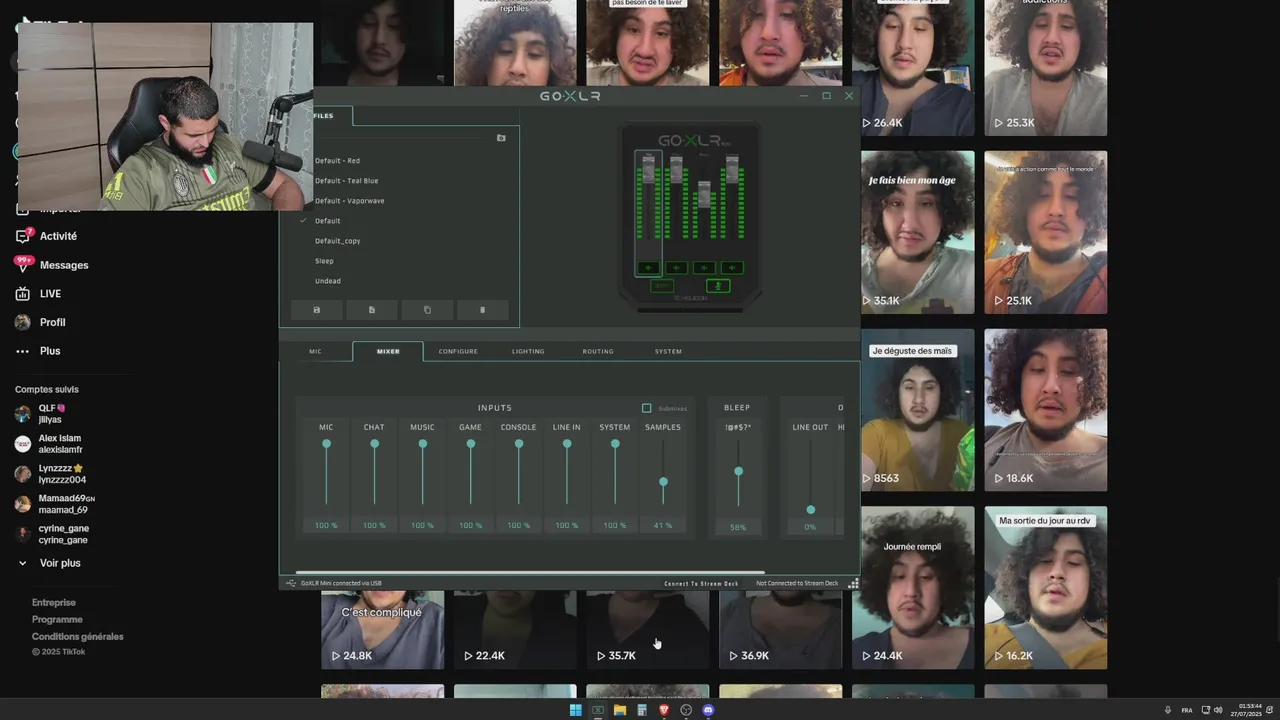Viewport: 1280px width, 720px height.
Task: Click Connect To Stream Deck button
Action: pyautogui.click(x=701, y=583)
